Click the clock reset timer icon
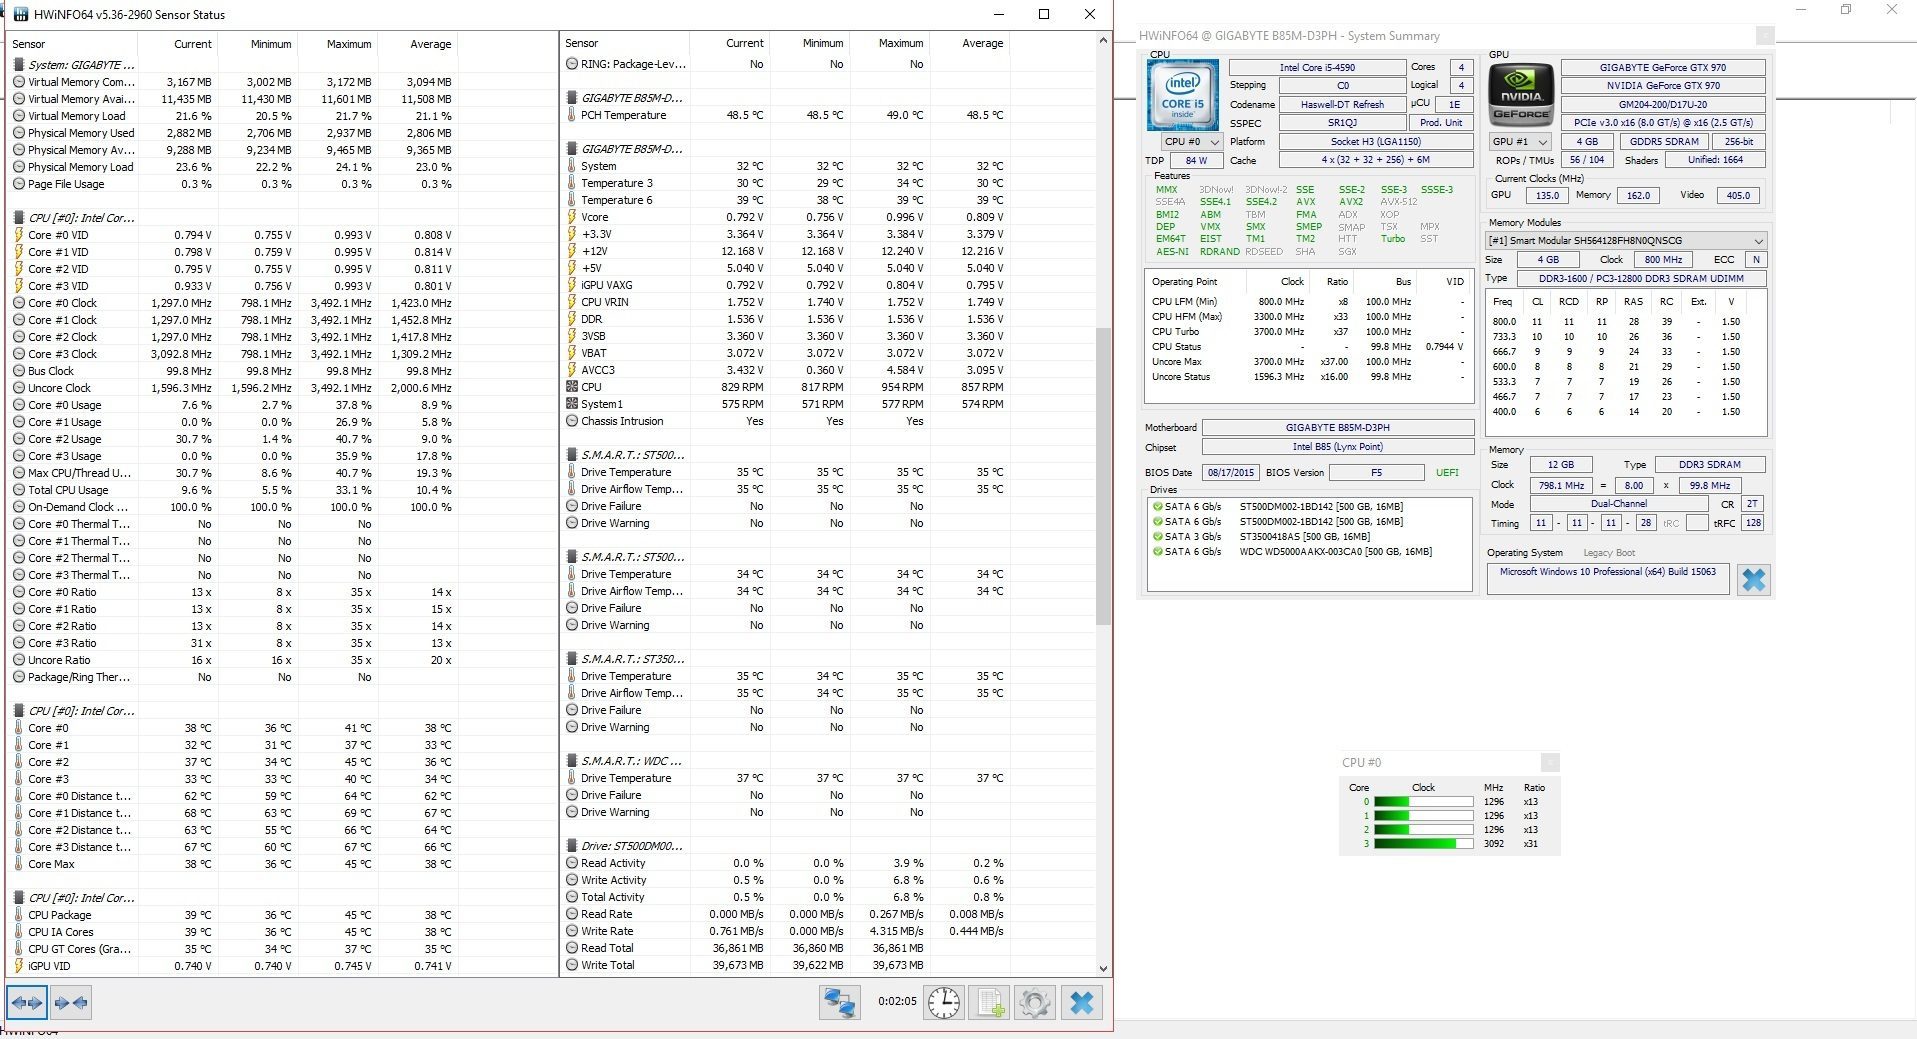 click(944, 1002)
